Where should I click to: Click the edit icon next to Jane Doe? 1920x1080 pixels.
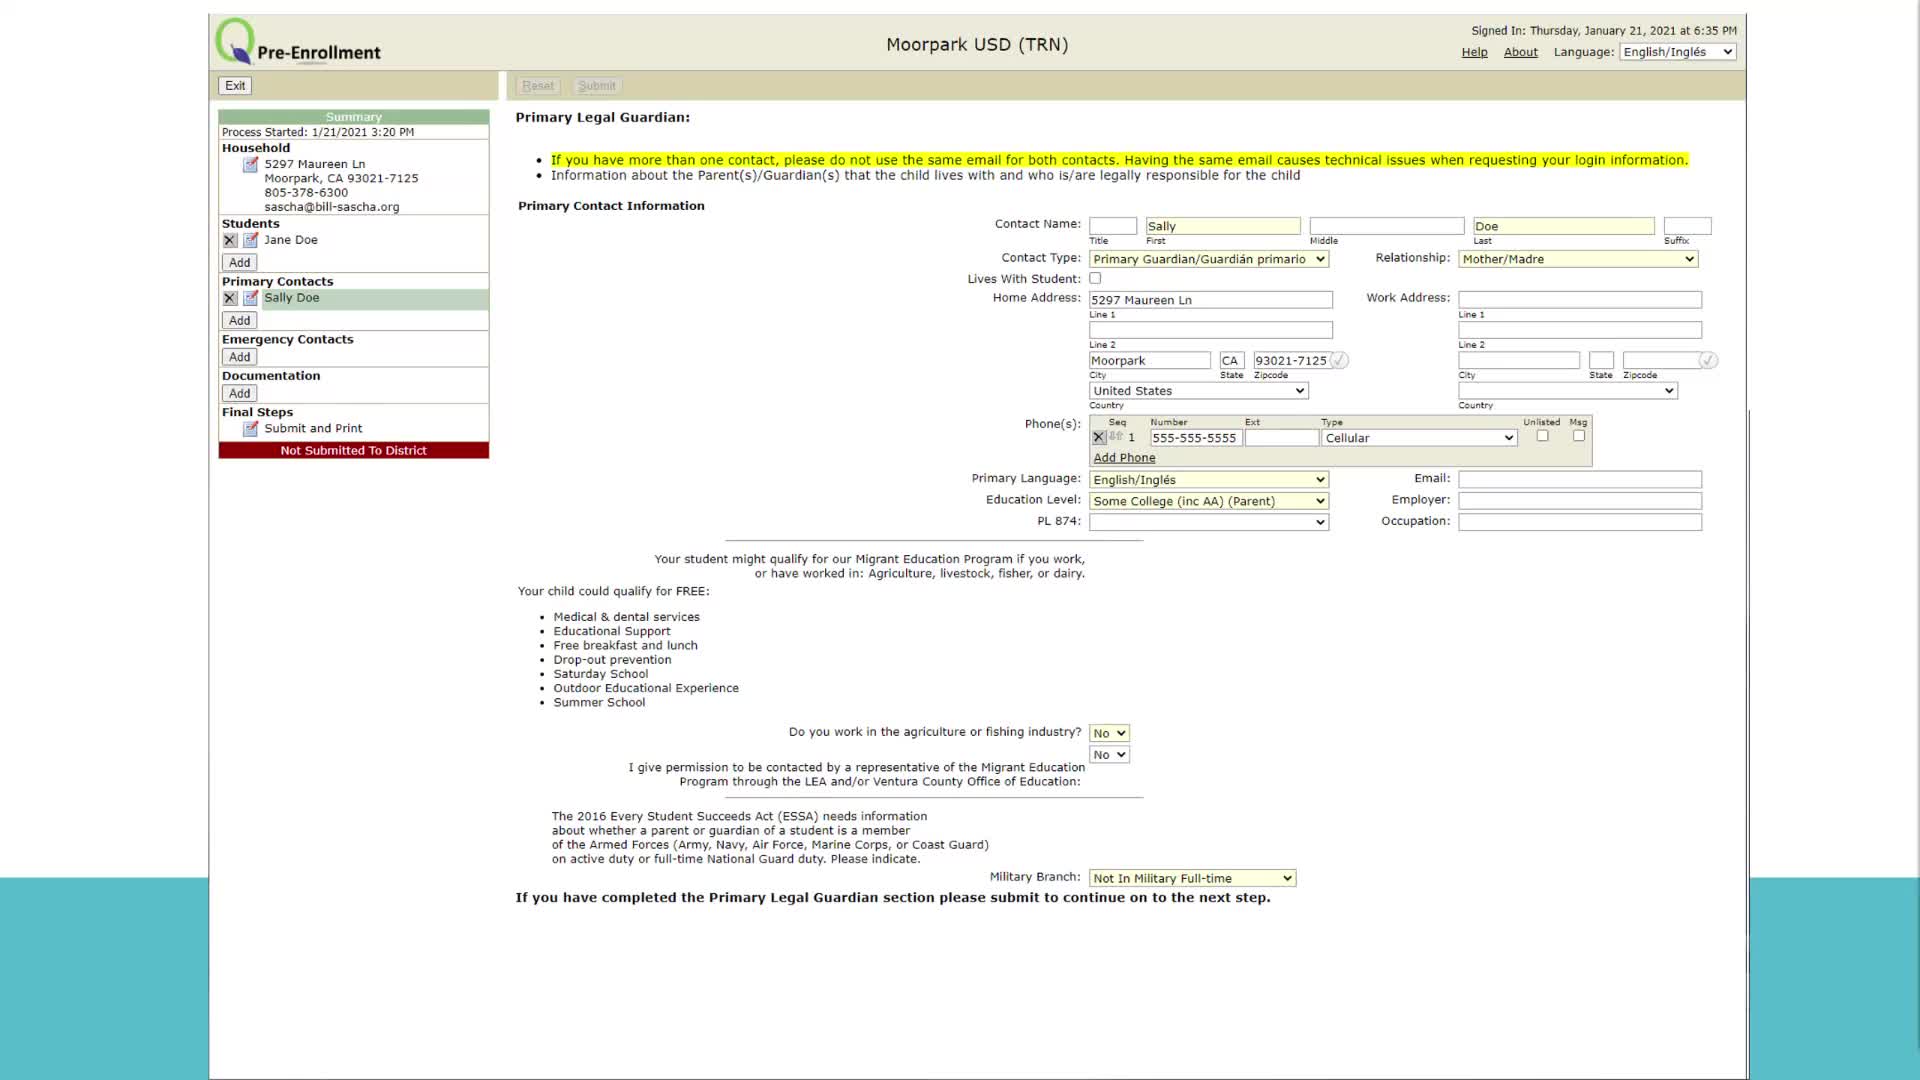[250, 241]
